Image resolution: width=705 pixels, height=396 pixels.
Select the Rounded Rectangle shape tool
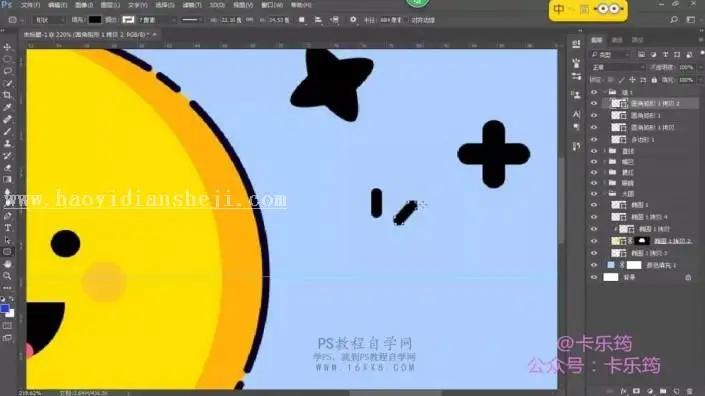[x=7, y=252]
